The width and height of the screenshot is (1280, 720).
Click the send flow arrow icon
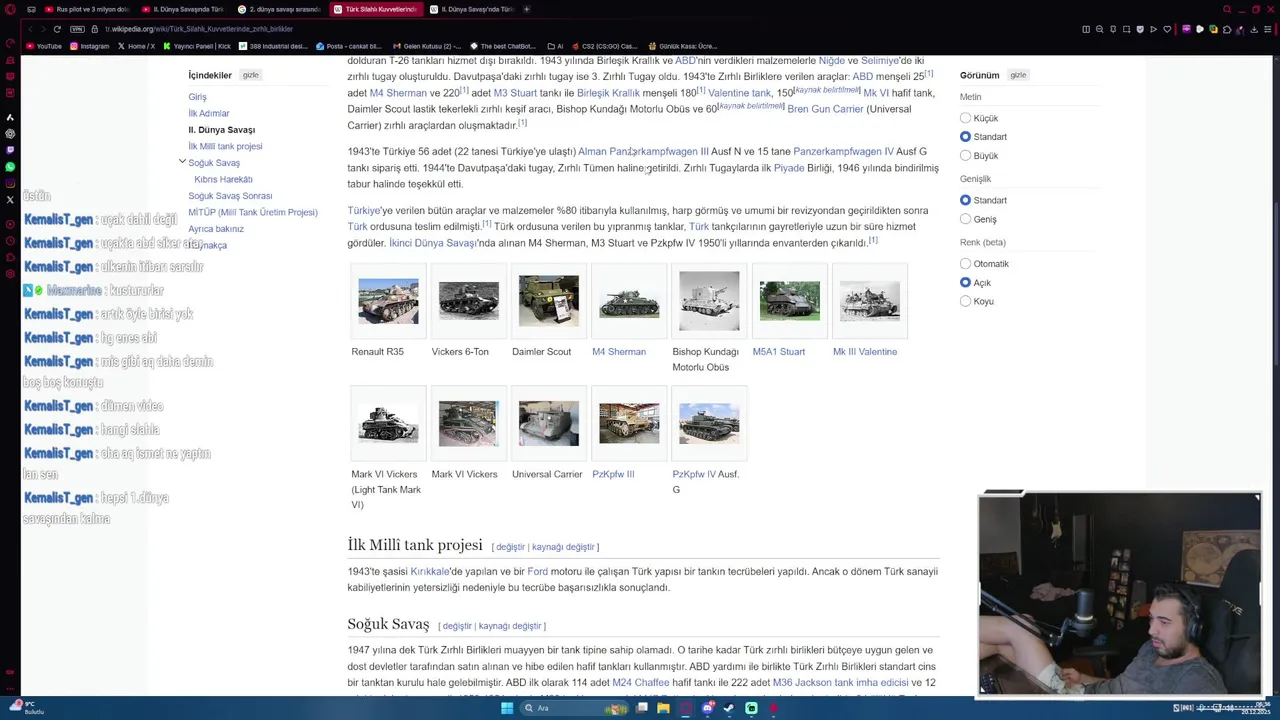[1153, 29]
